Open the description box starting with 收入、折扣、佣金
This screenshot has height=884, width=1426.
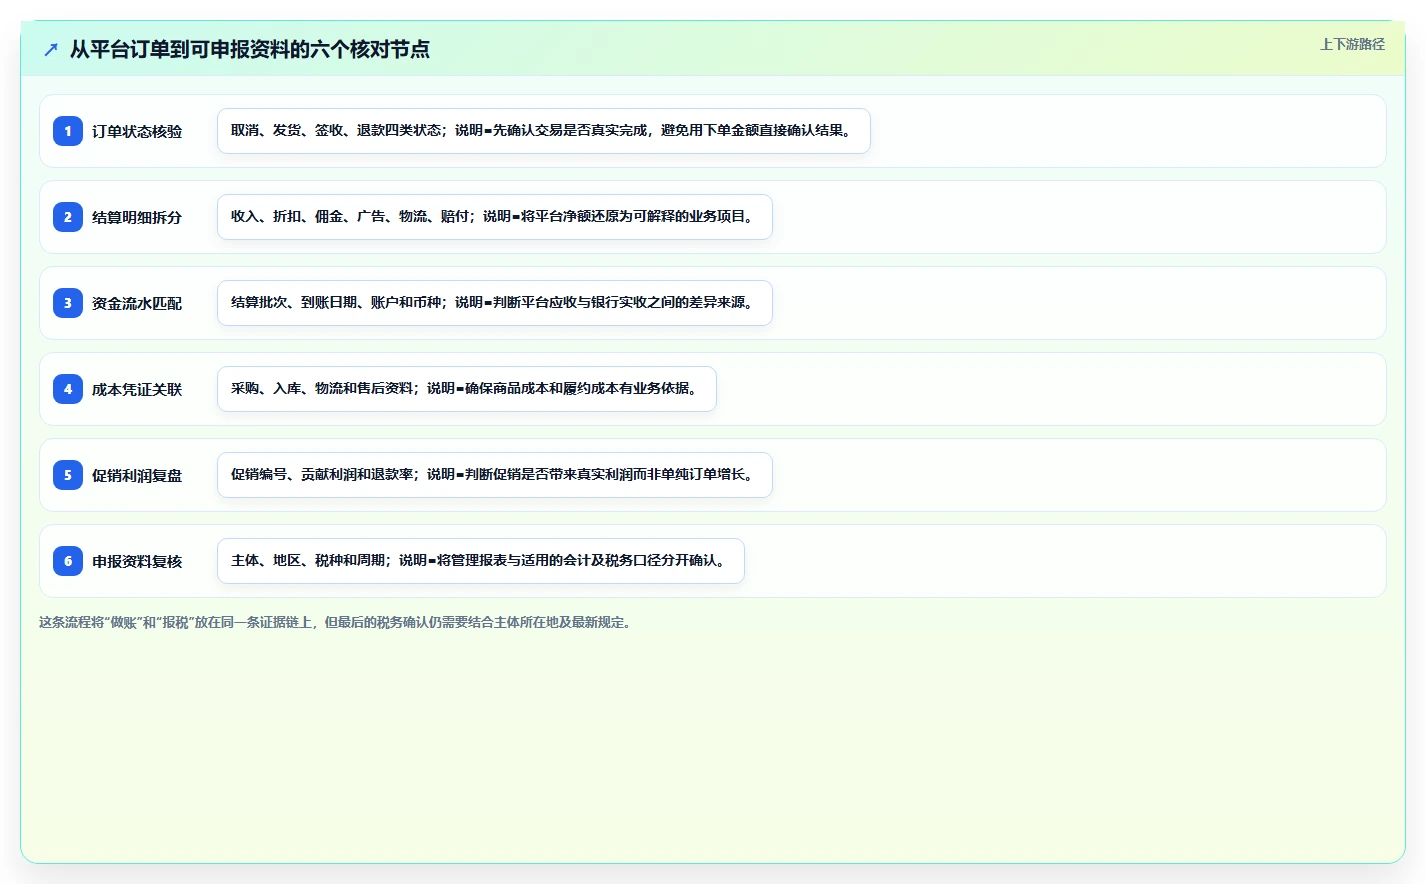tap(495, 217)
